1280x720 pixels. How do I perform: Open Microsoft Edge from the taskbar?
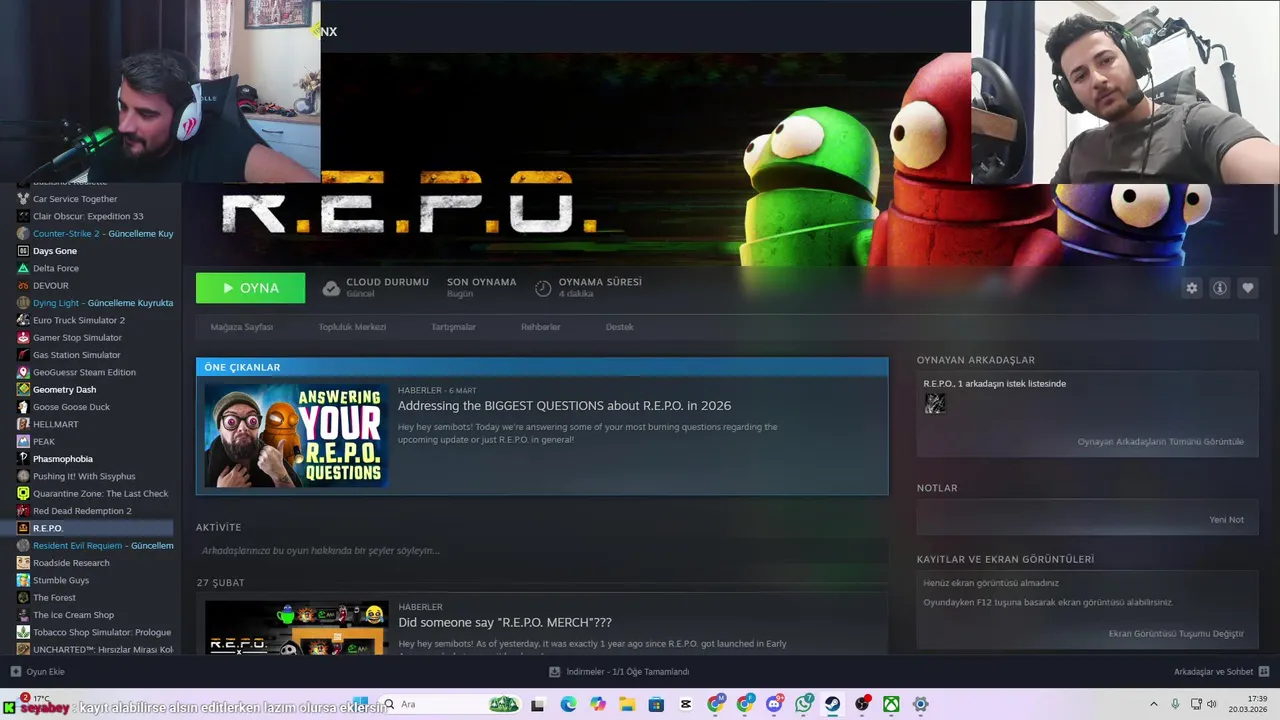[x=568, y=704]
